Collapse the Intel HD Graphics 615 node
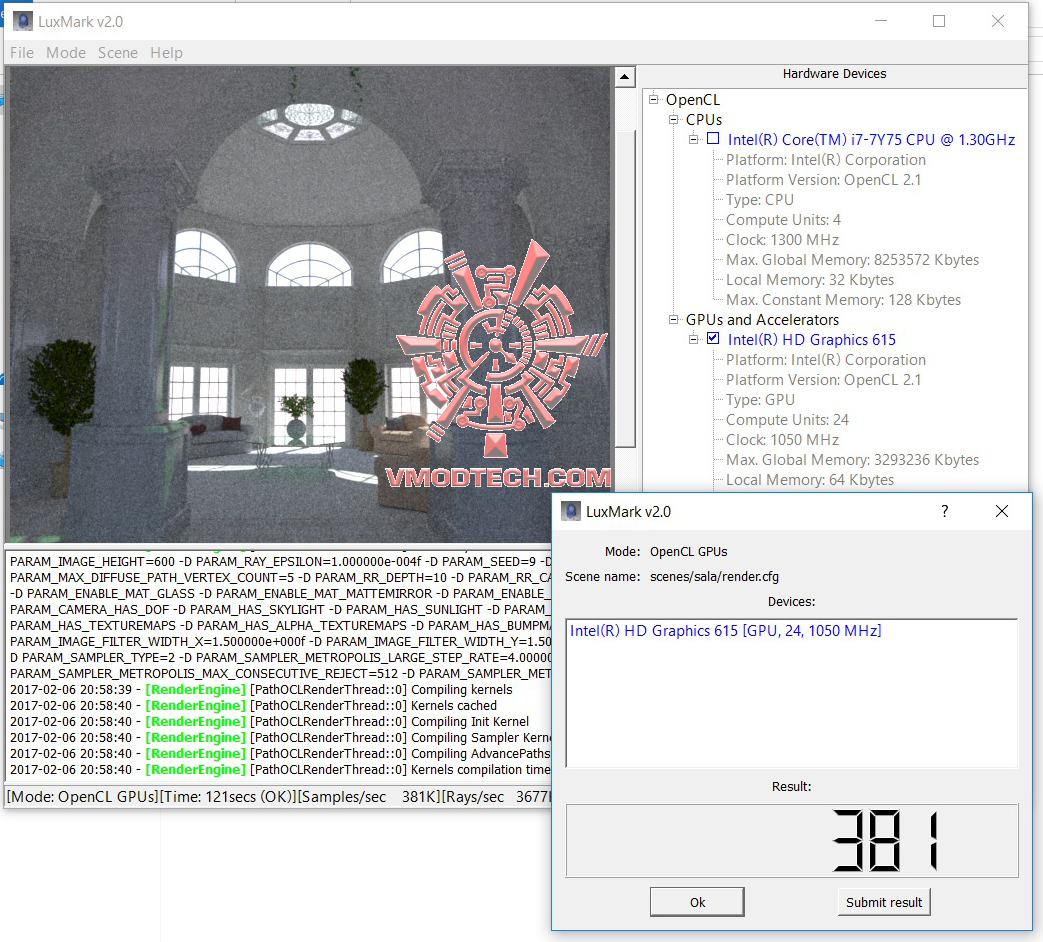Viewport: 1043px width, 942px height. point(694,339)
